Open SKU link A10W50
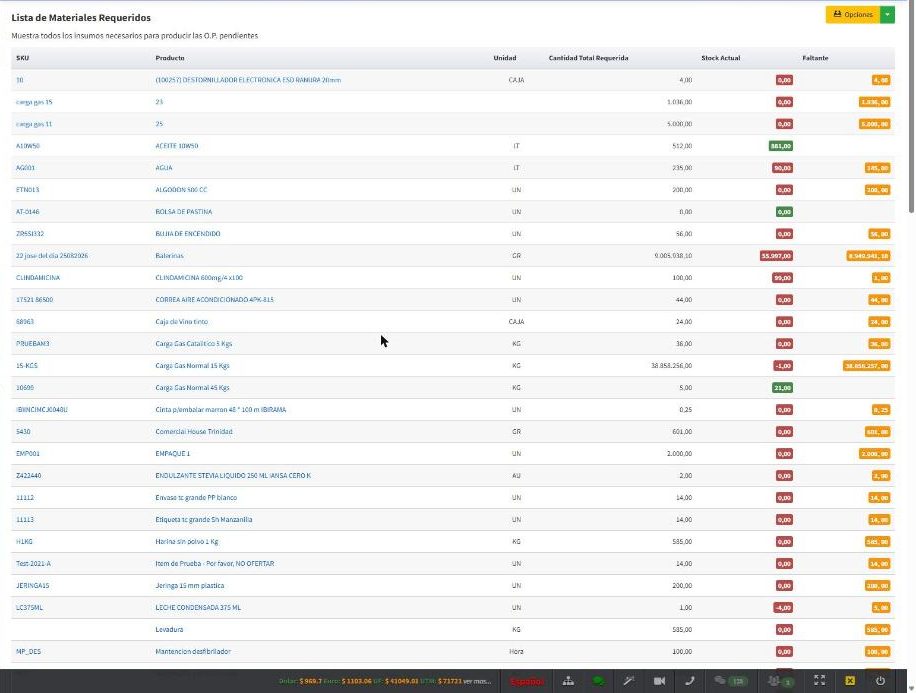 coord(28,146)
